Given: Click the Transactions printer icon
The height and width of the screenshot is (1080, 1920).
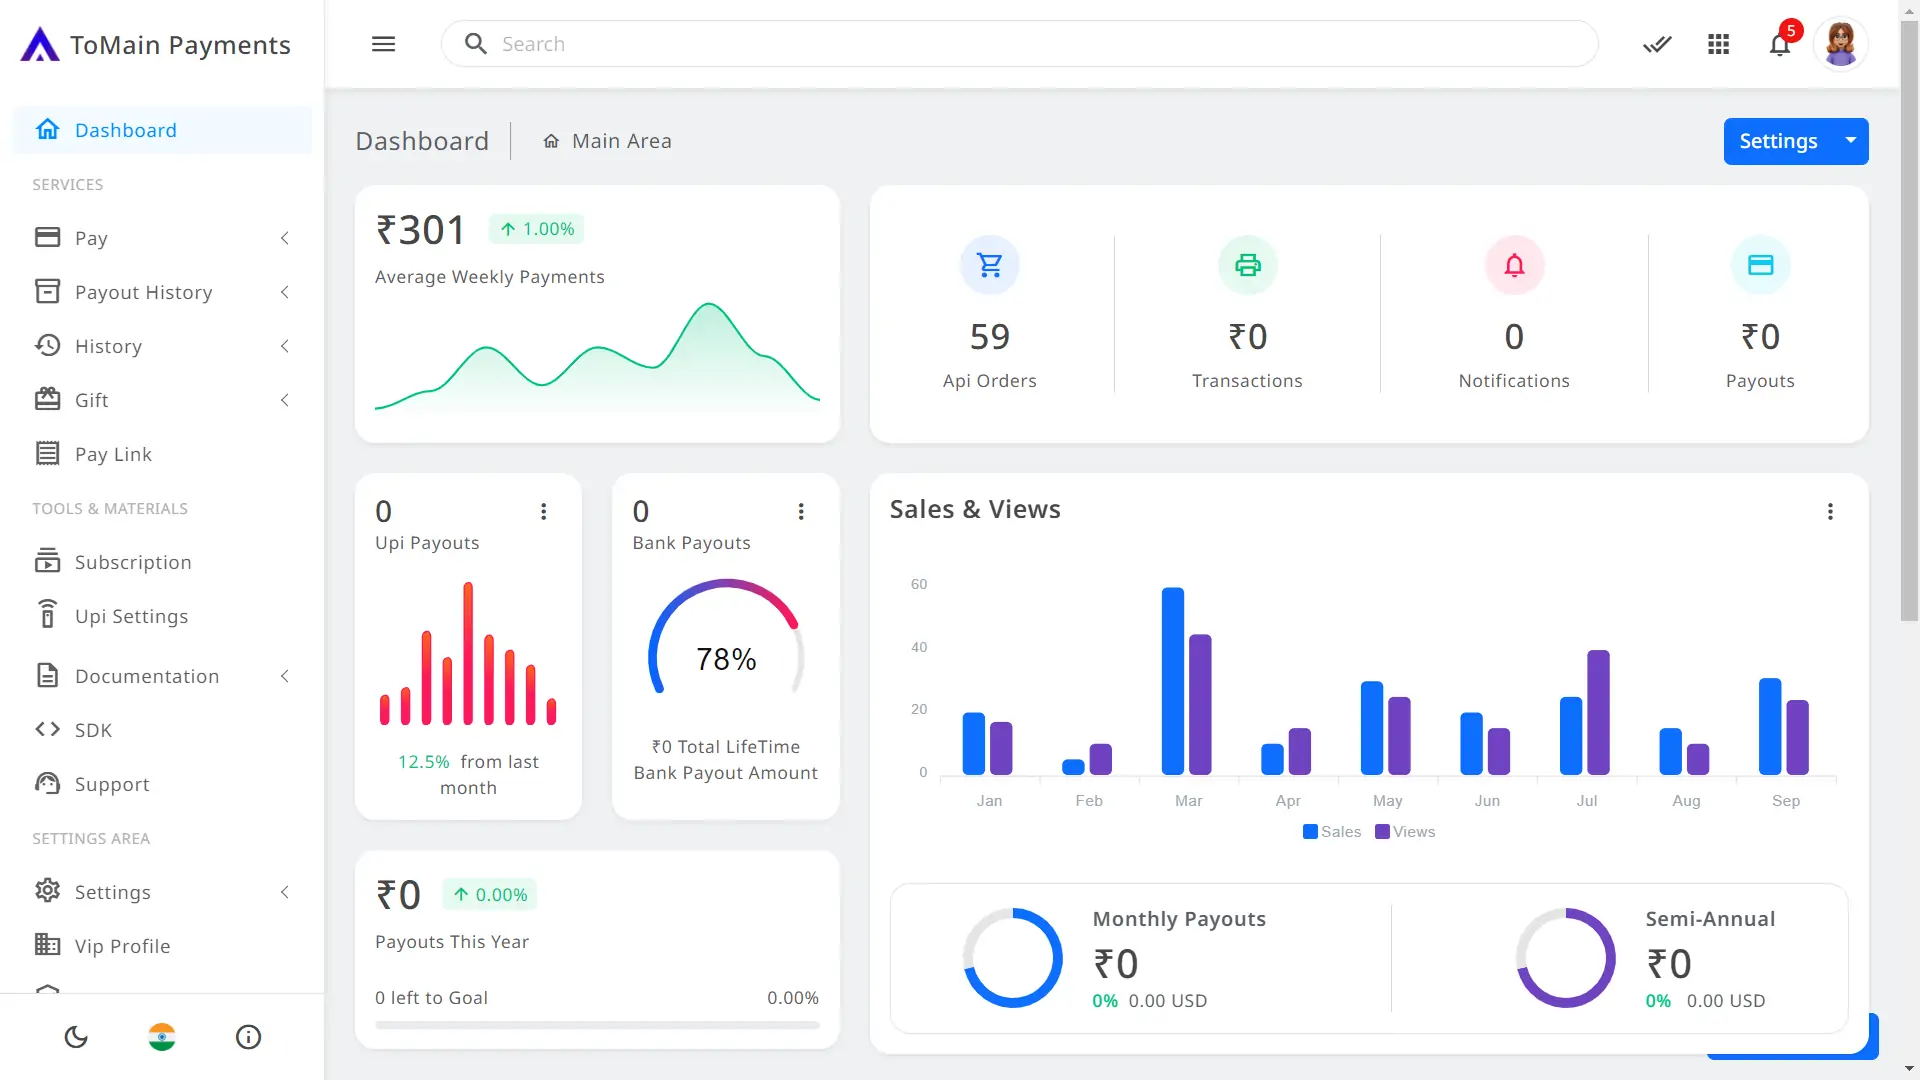Looking at the screenshot, I should tap(1247, 265).
